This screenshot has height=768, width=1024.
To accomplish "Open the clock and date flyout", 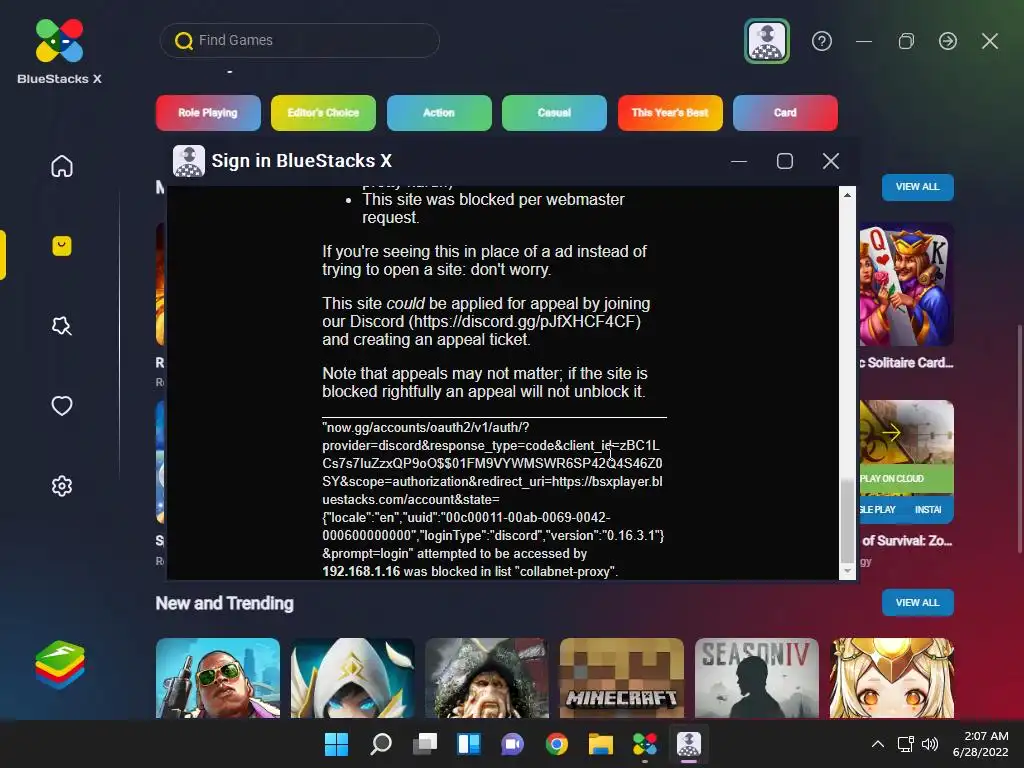I will click(981, 744).
